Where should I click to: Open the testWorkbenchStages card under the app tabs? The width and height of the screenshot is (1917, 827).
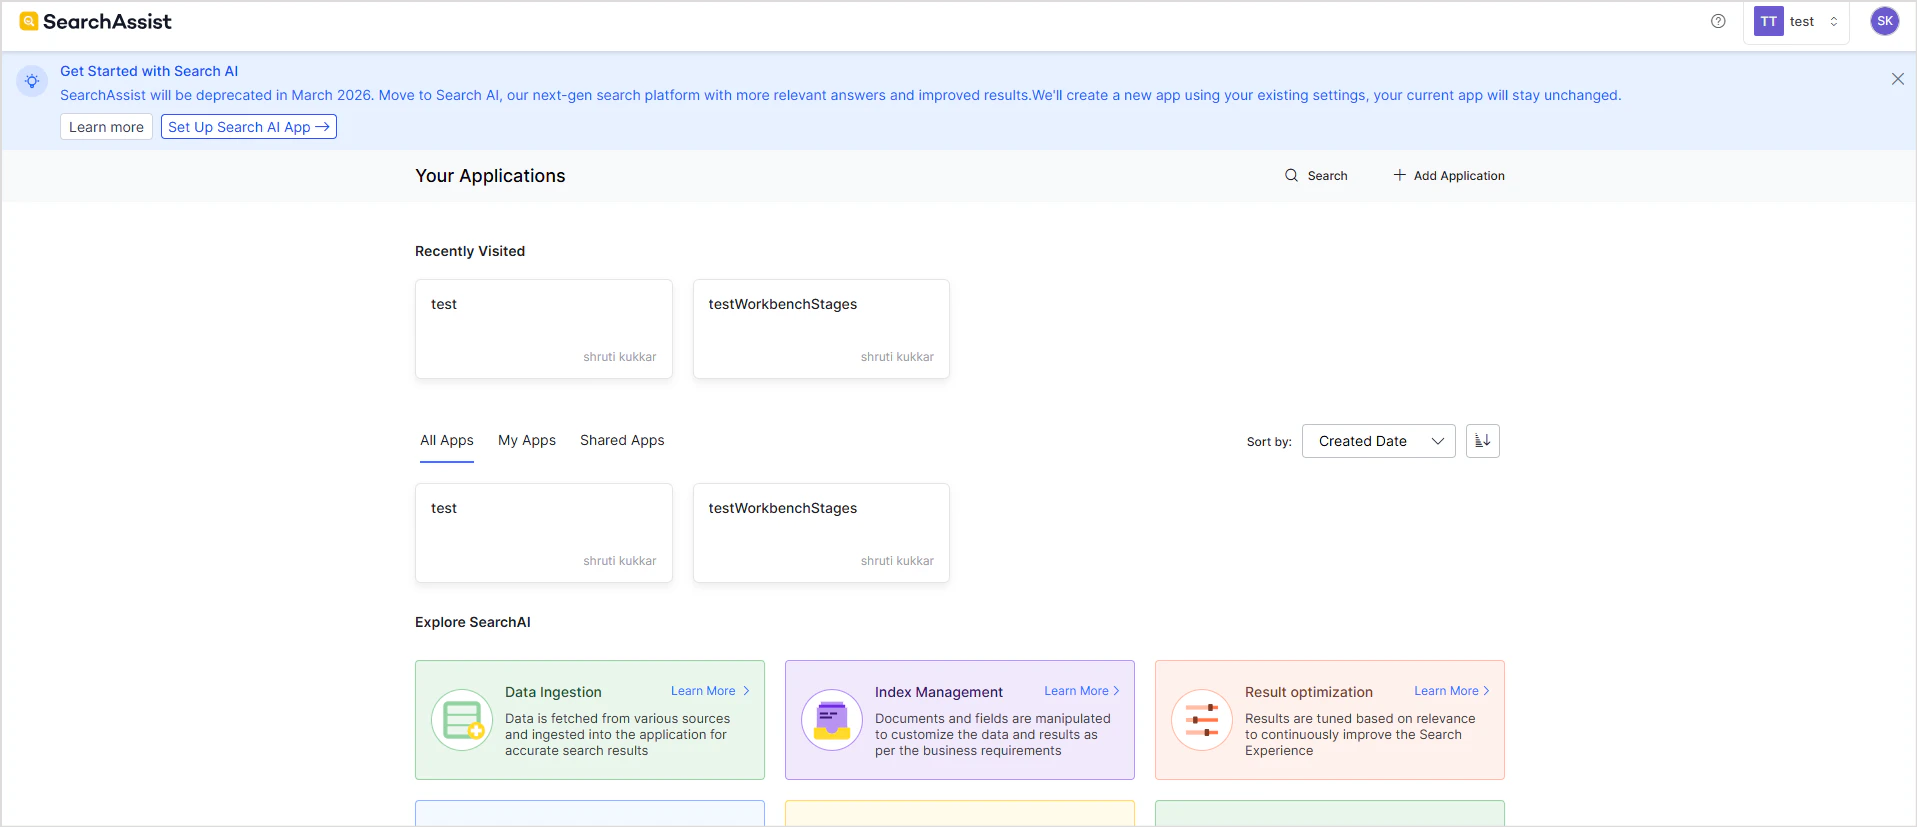(x=821, y=533)
